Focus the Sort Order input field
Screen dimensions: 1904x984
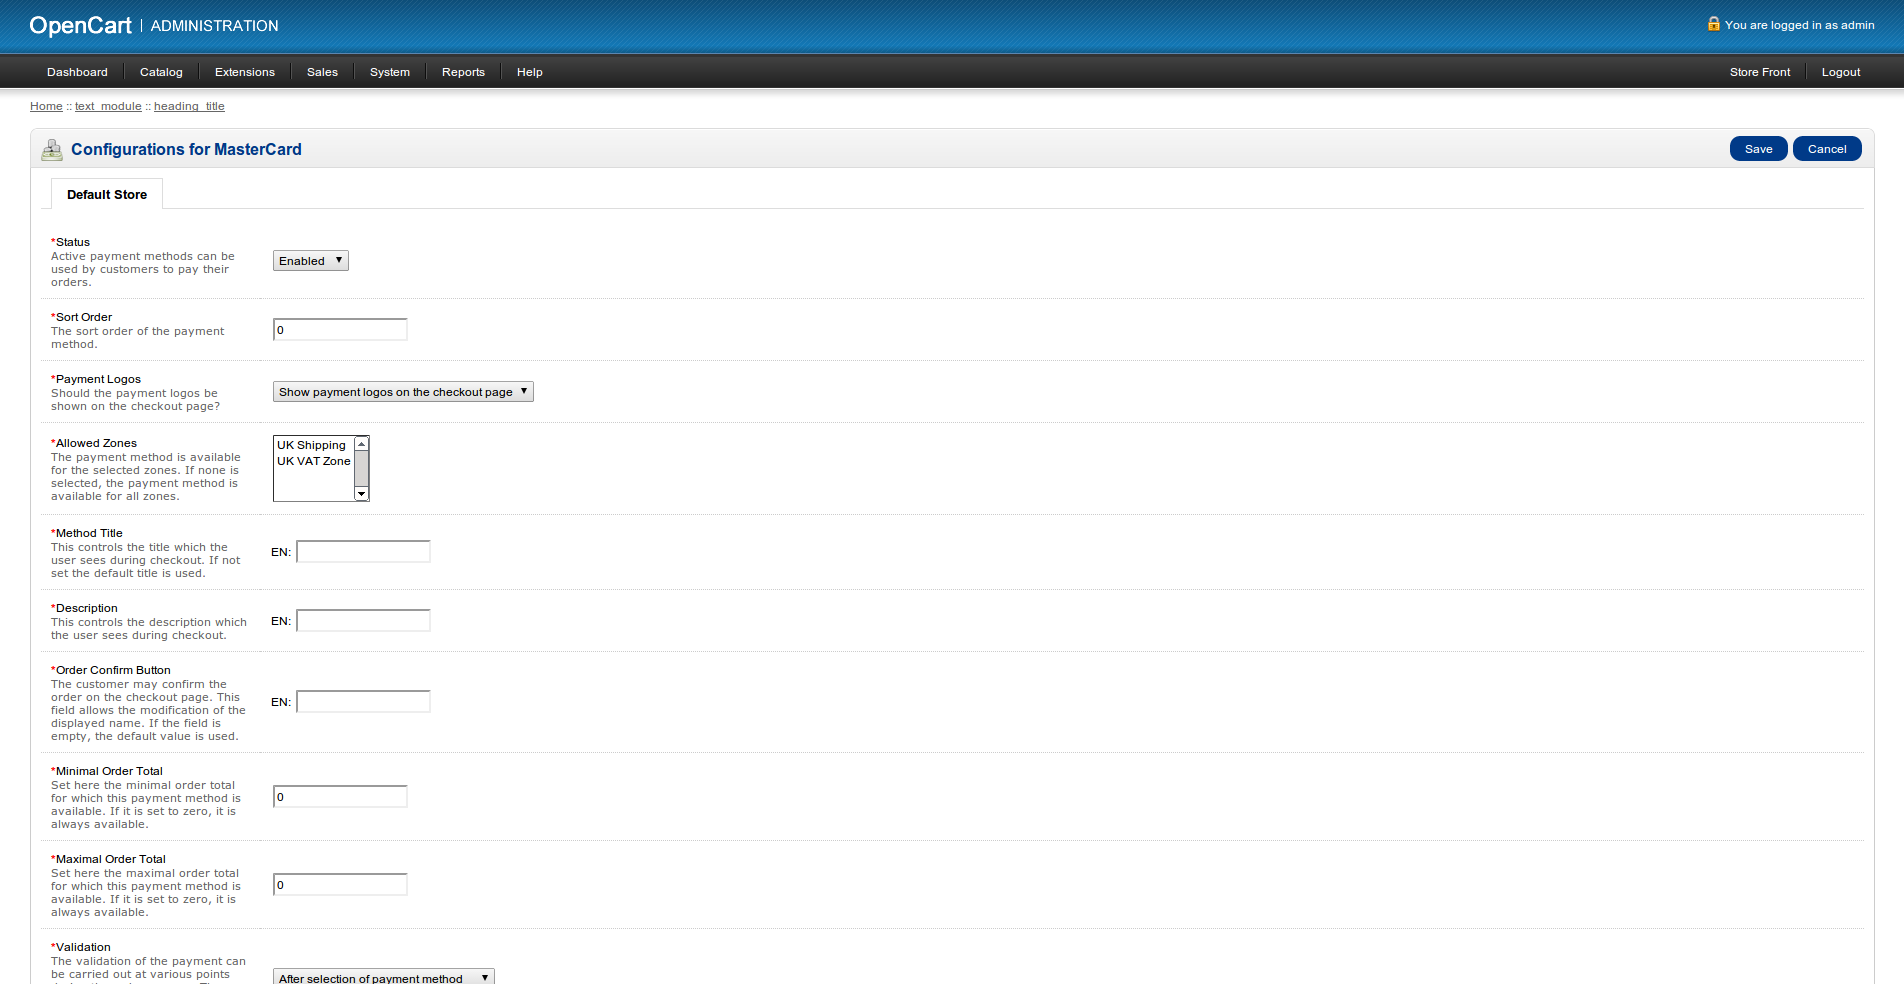point(340,330)
